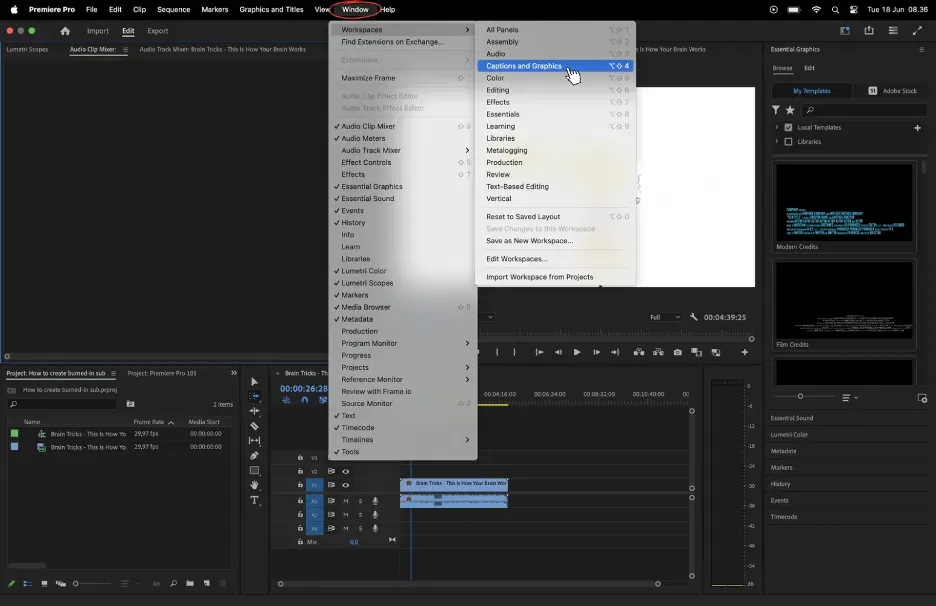Choose the Color workspace
This screenshot has height=606, width=936.
(555, 78)
